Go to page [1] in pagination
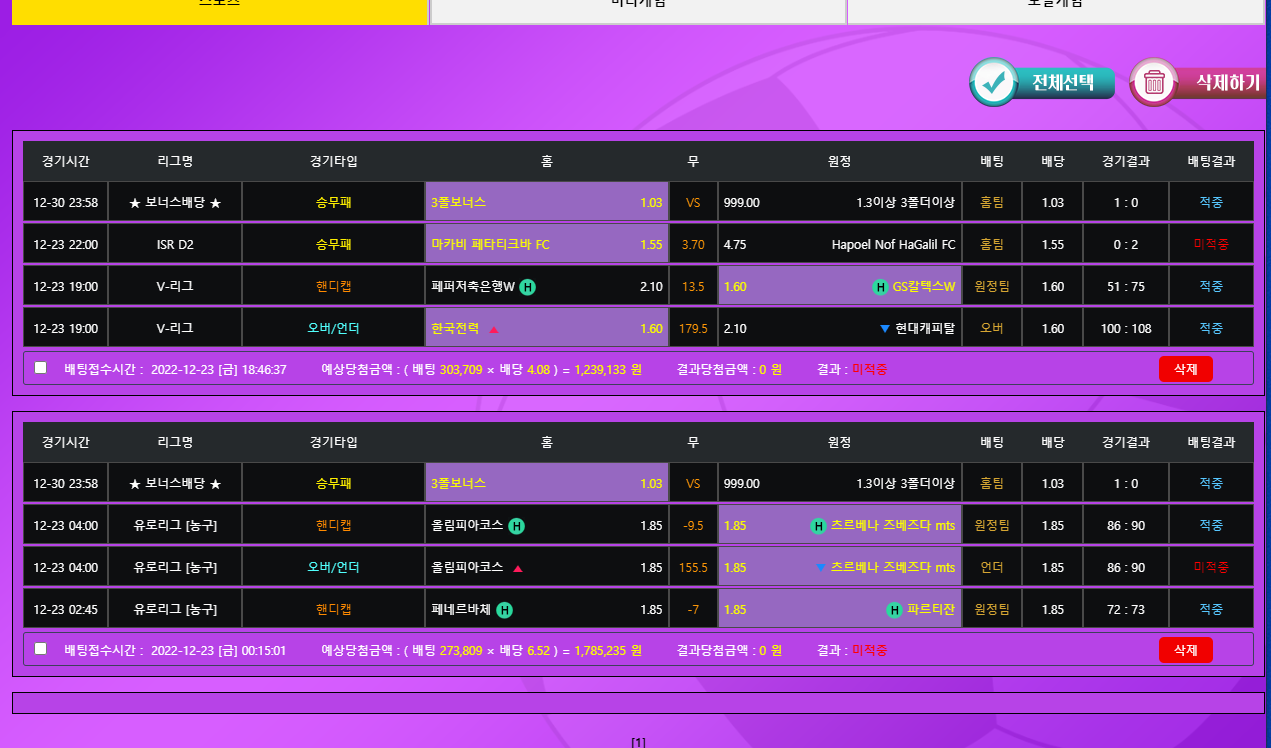The width and height of the screenshot is (1271, 748). click(638, 742)
